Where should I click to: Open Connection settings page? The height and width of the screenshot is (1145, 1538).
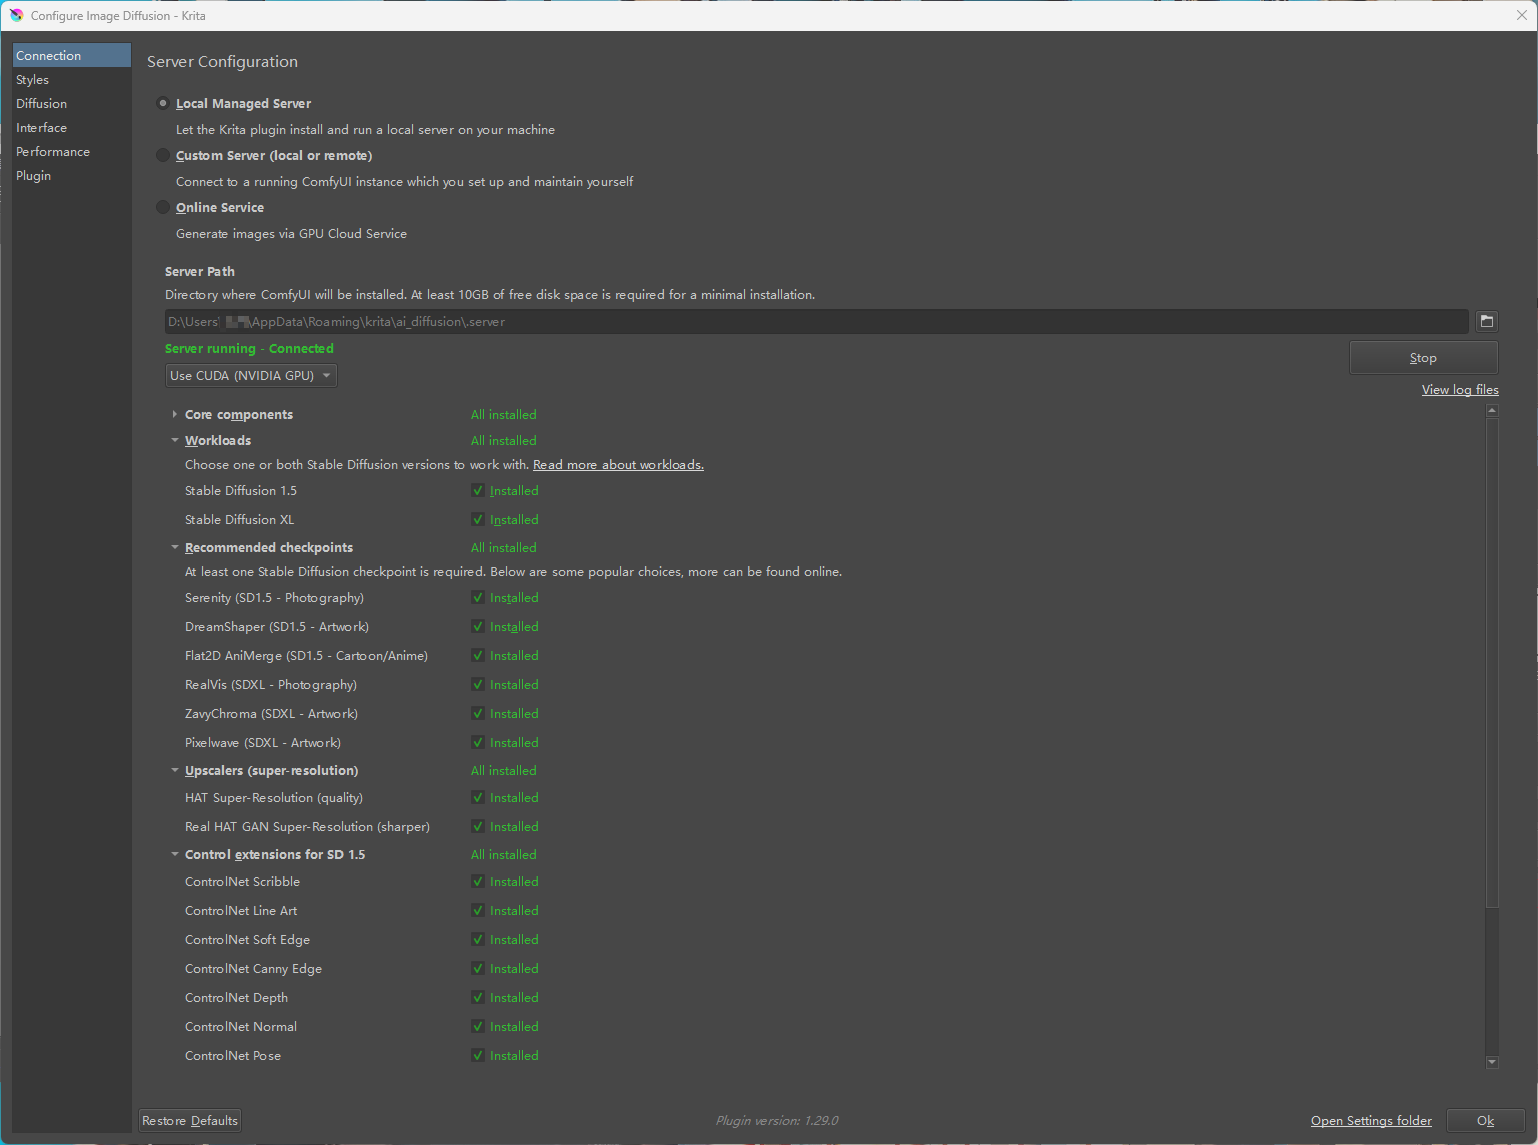point(72,55)
